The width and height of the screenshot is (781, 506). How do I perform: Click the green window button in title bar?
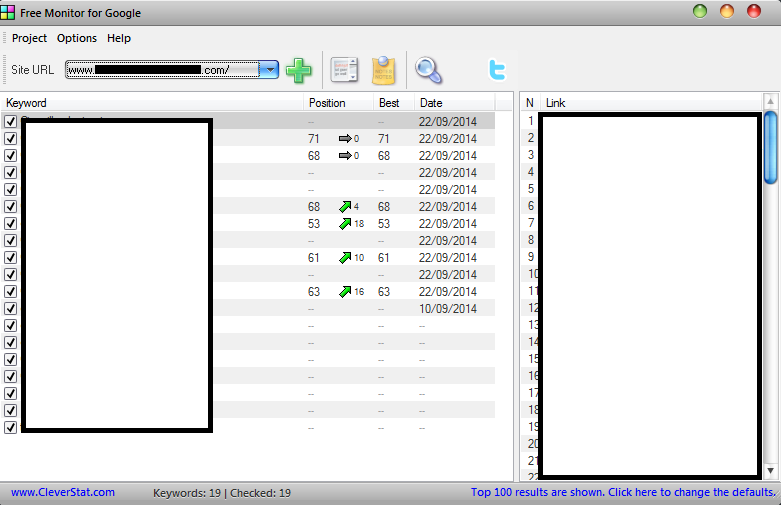click(700, 11)
